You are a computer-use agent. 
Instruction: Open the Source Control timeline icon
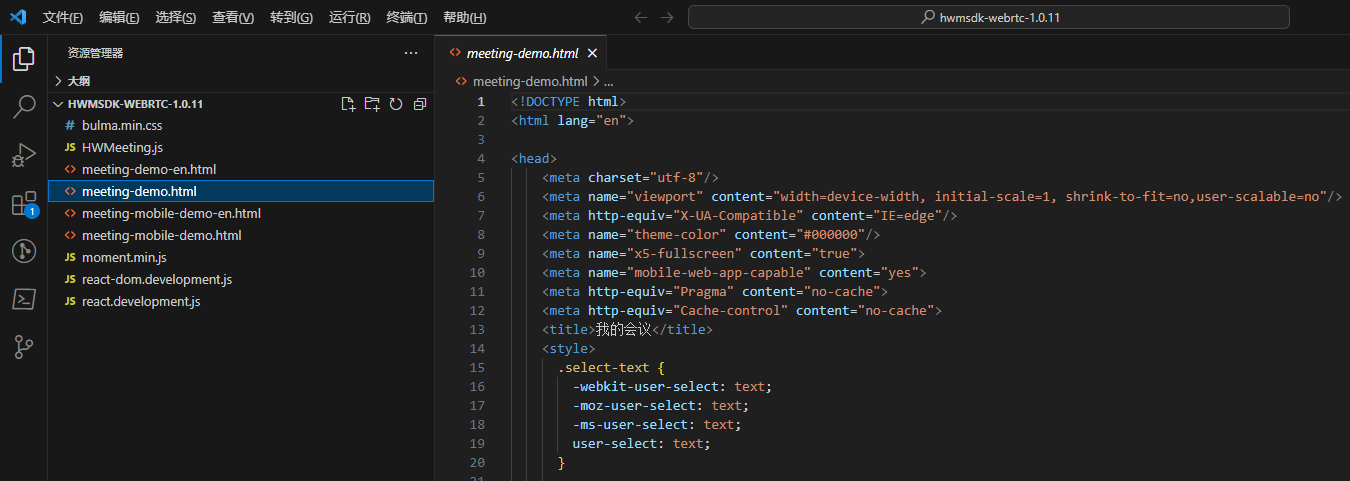(23, 251)
